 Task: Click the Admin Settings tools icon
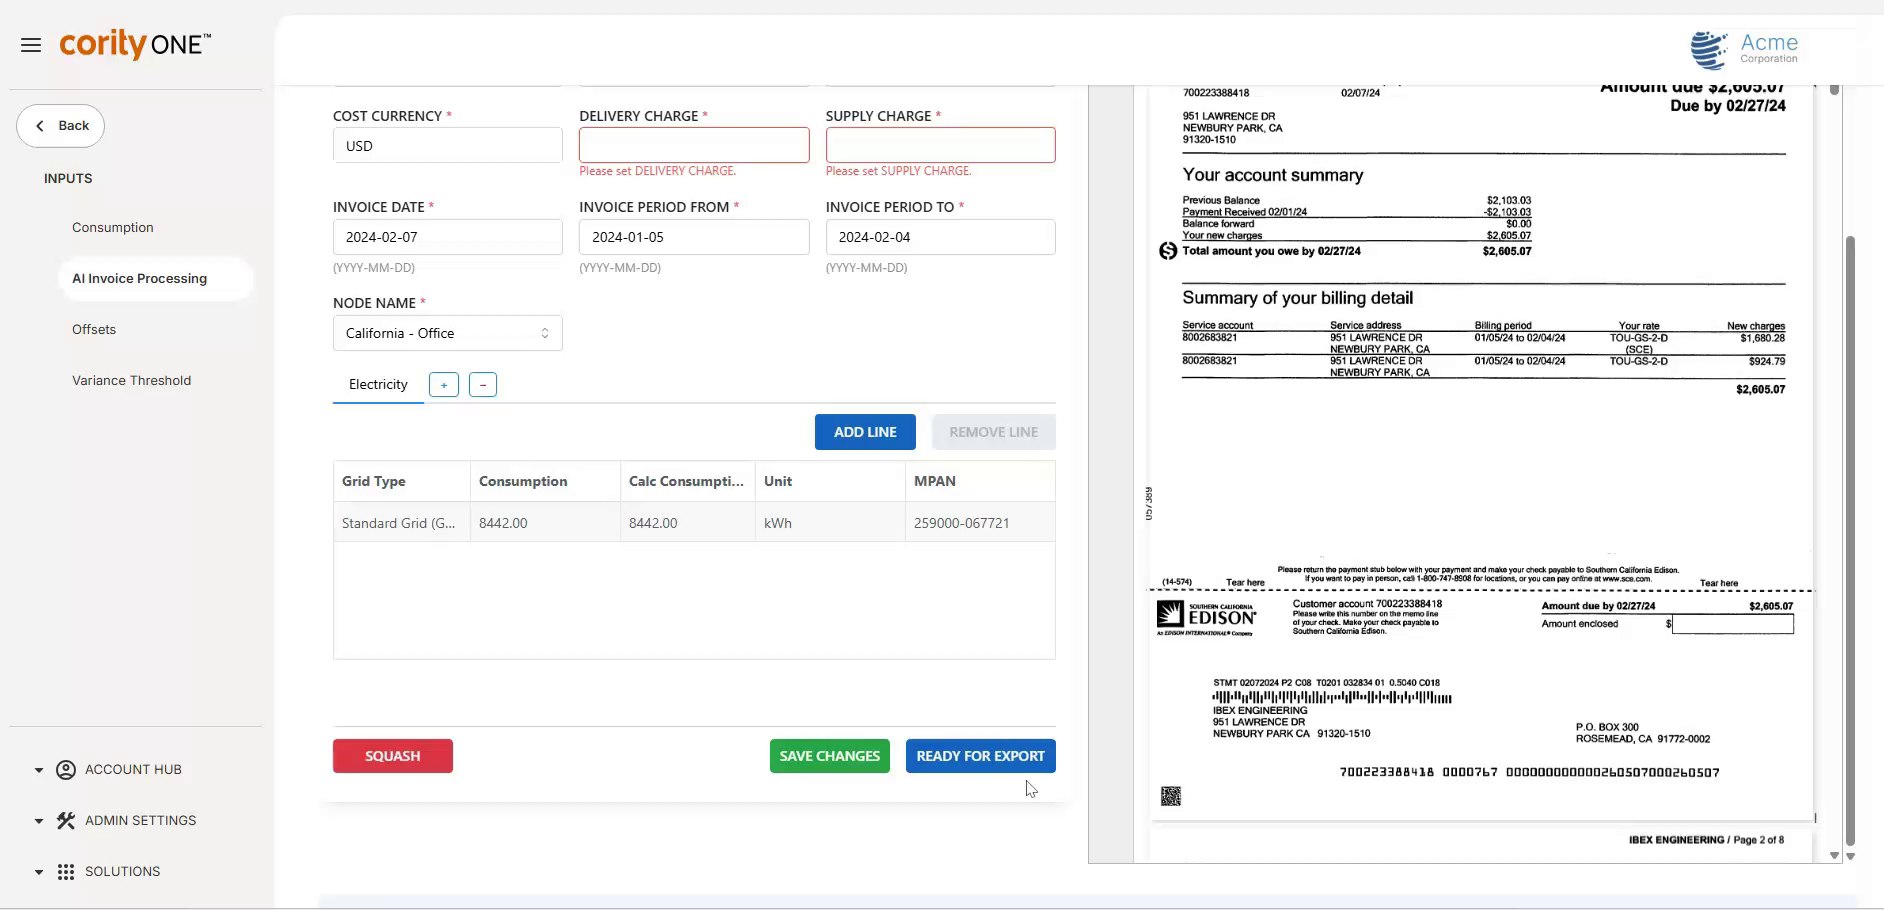66,821
